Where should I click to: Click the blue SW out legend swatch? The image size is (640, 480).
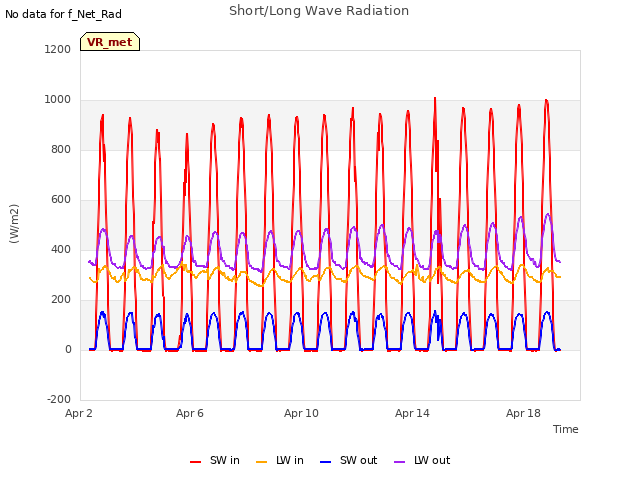coord(325,462)
